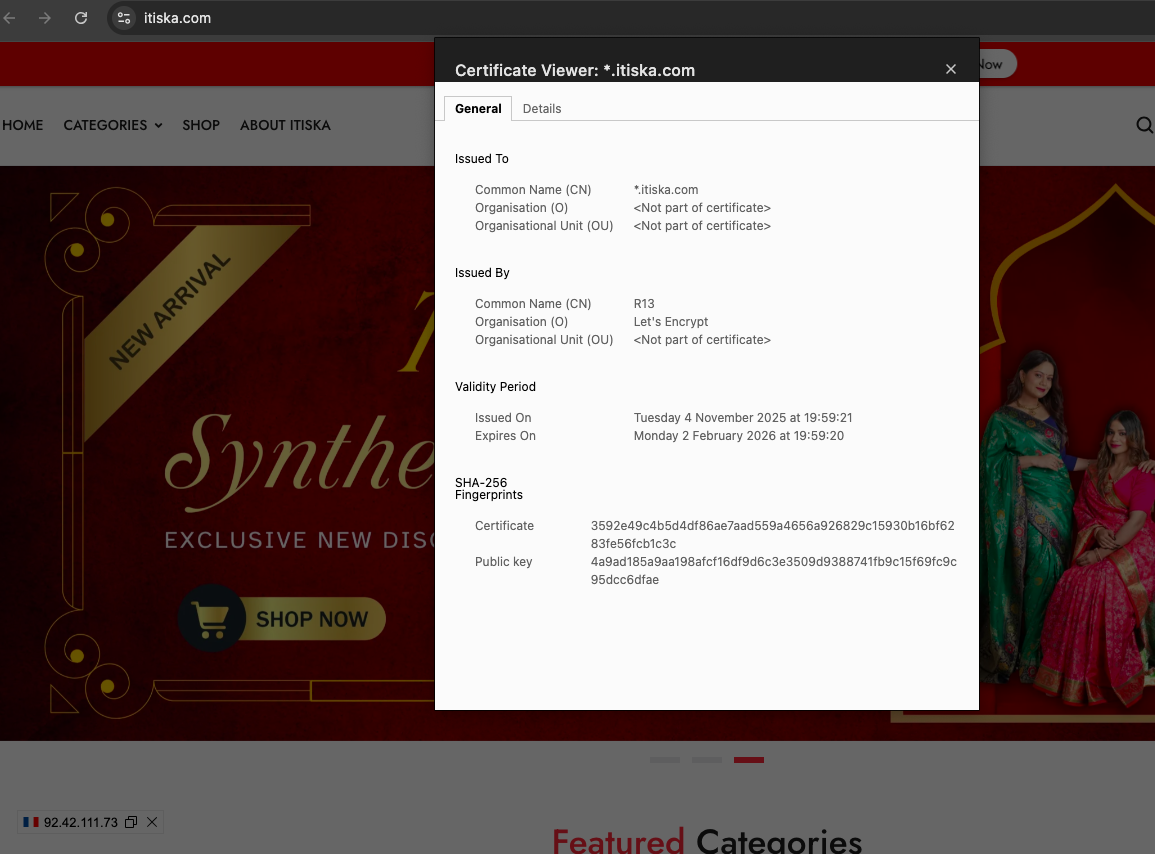Viewport: 1155px width, 854px height.
Task: Click the browser forward arrow
Action: pos(45,18)
